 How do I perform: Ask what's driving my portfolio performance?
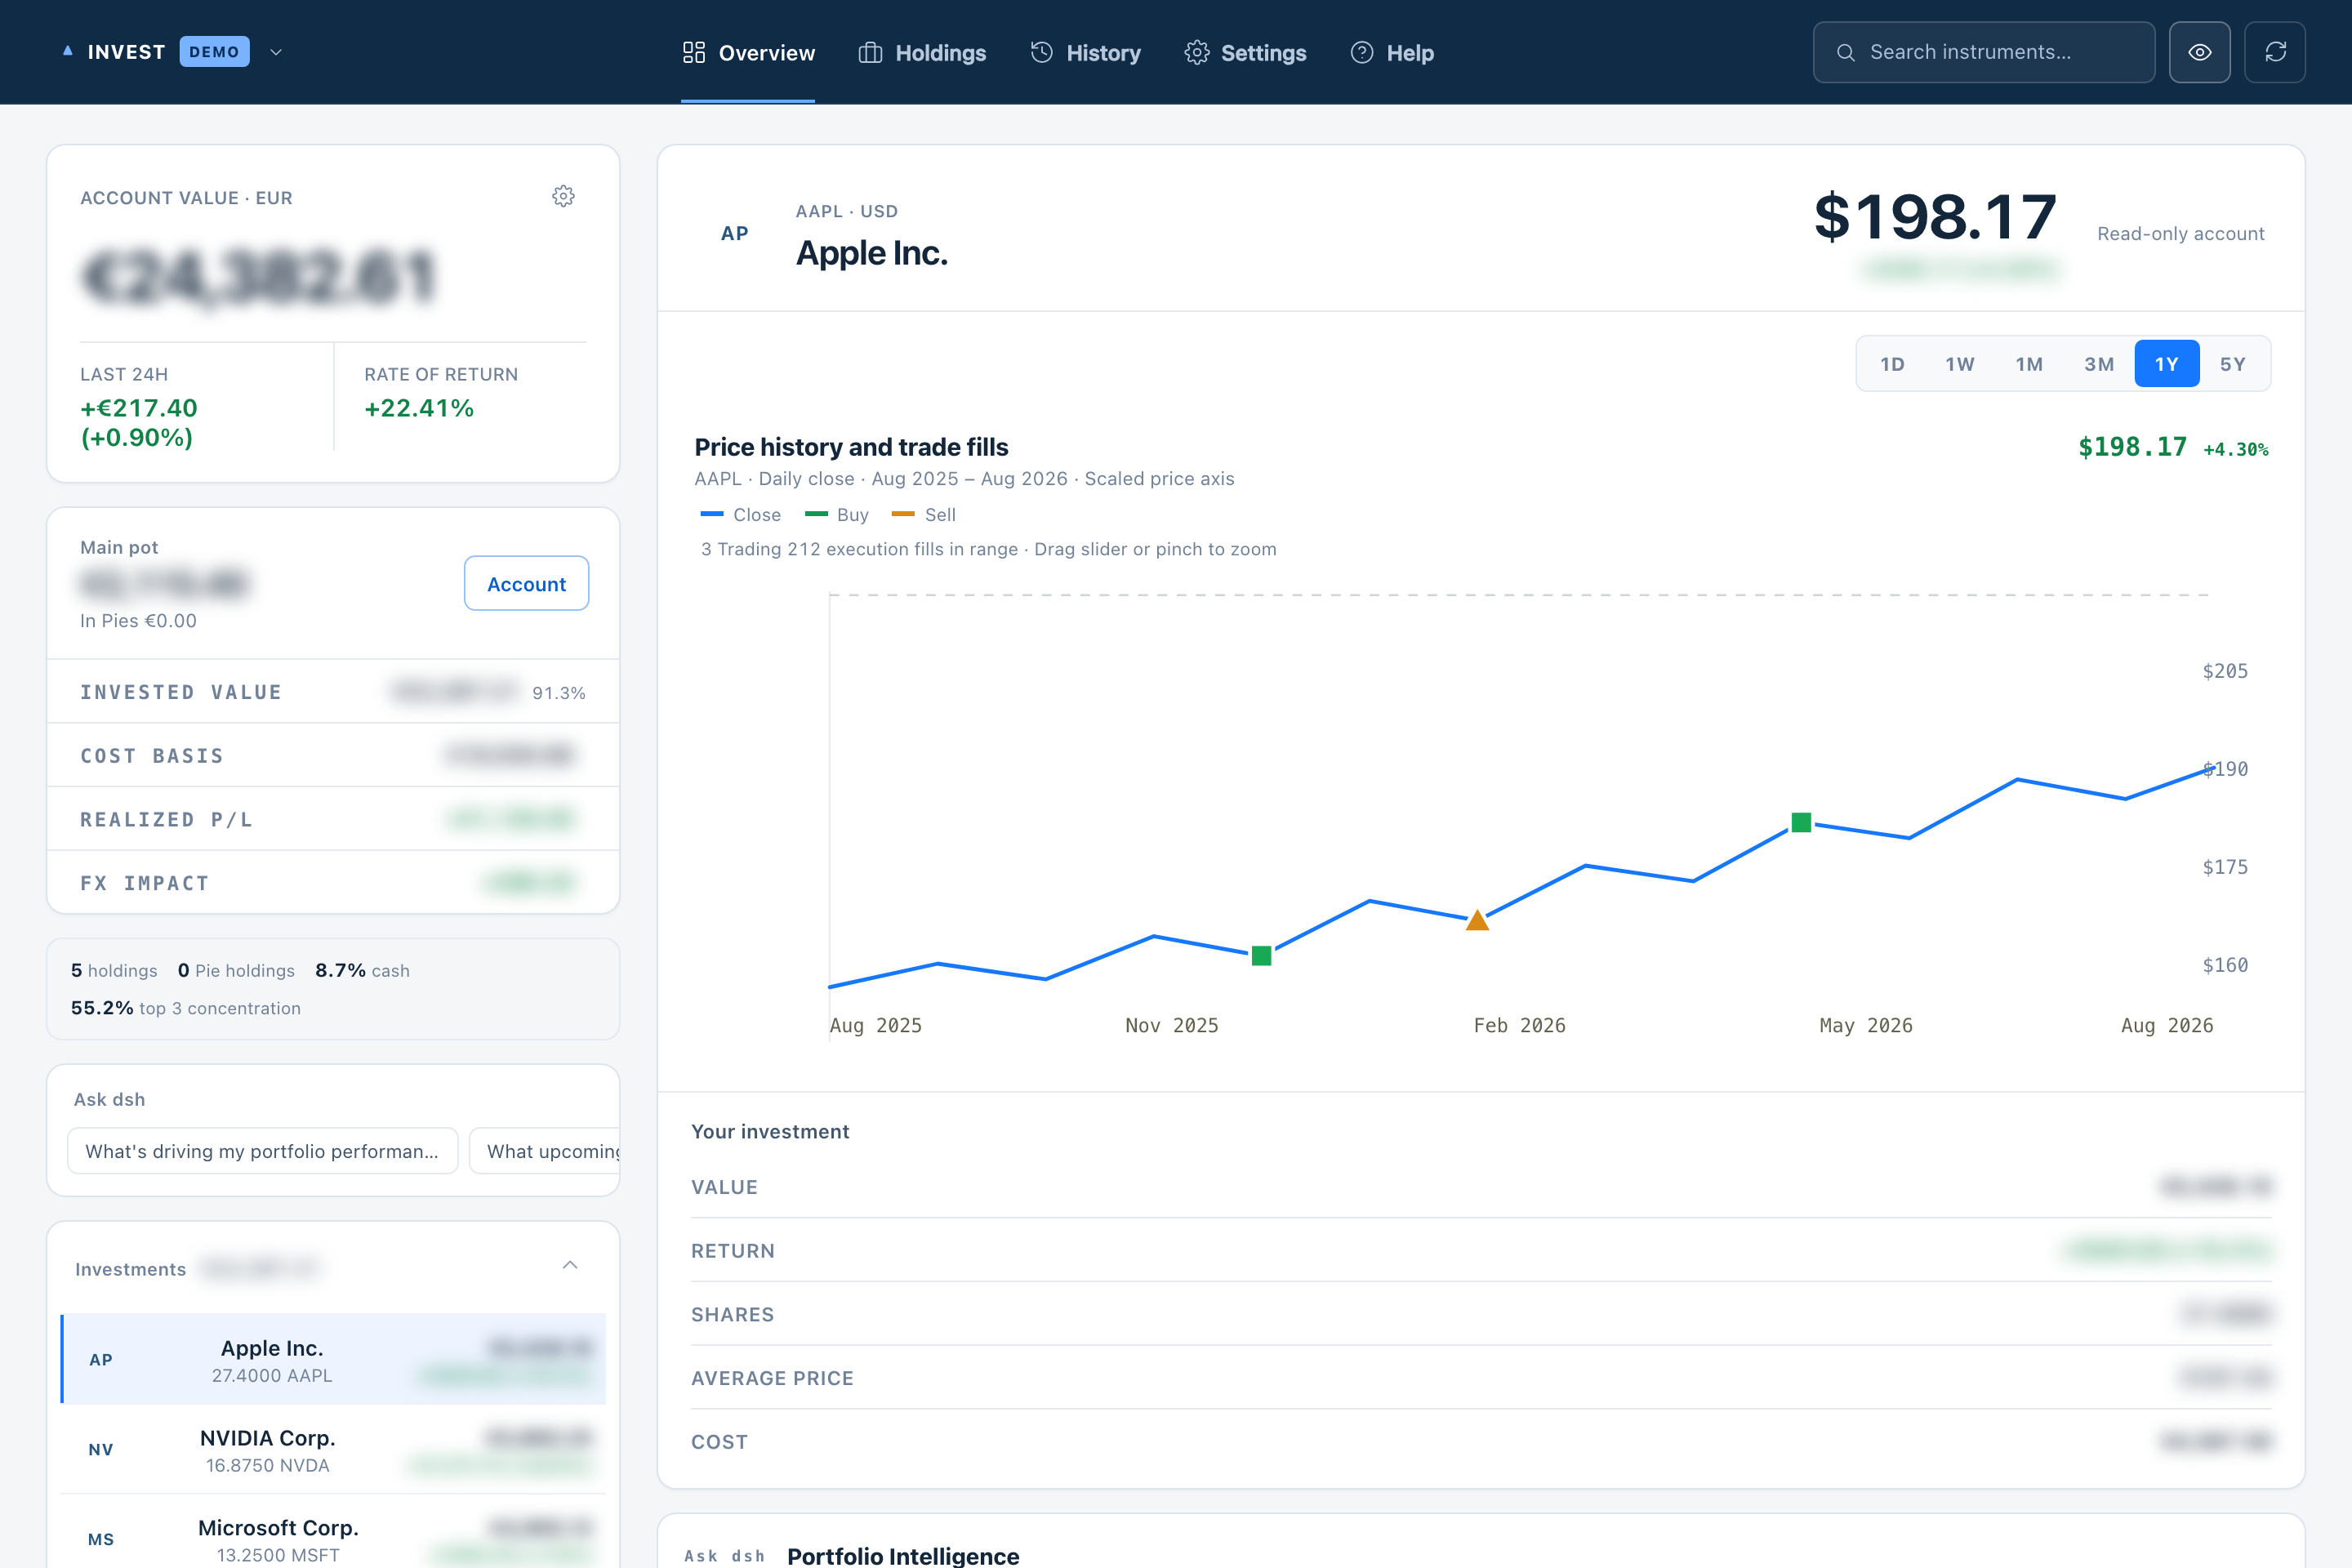point(262,1151)
